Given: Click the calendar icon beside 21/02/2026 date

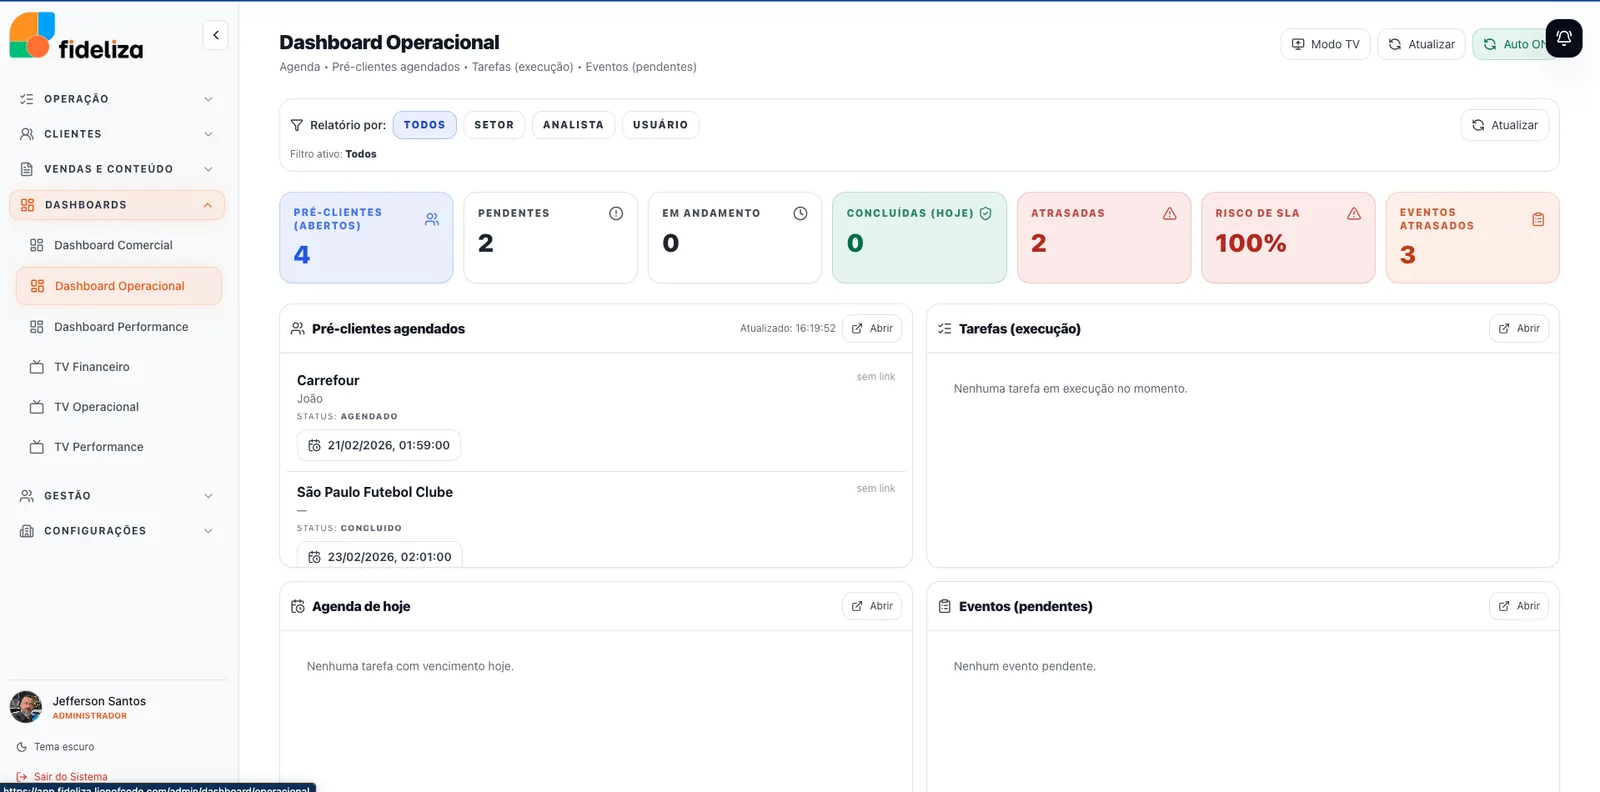Looking at the screenshot, I should [x=314, y=445].
